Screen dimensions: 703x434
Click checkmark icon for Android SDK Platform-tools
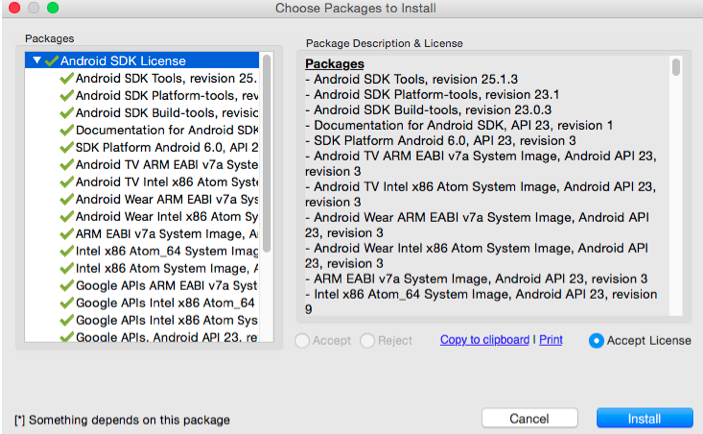[67, 95]
